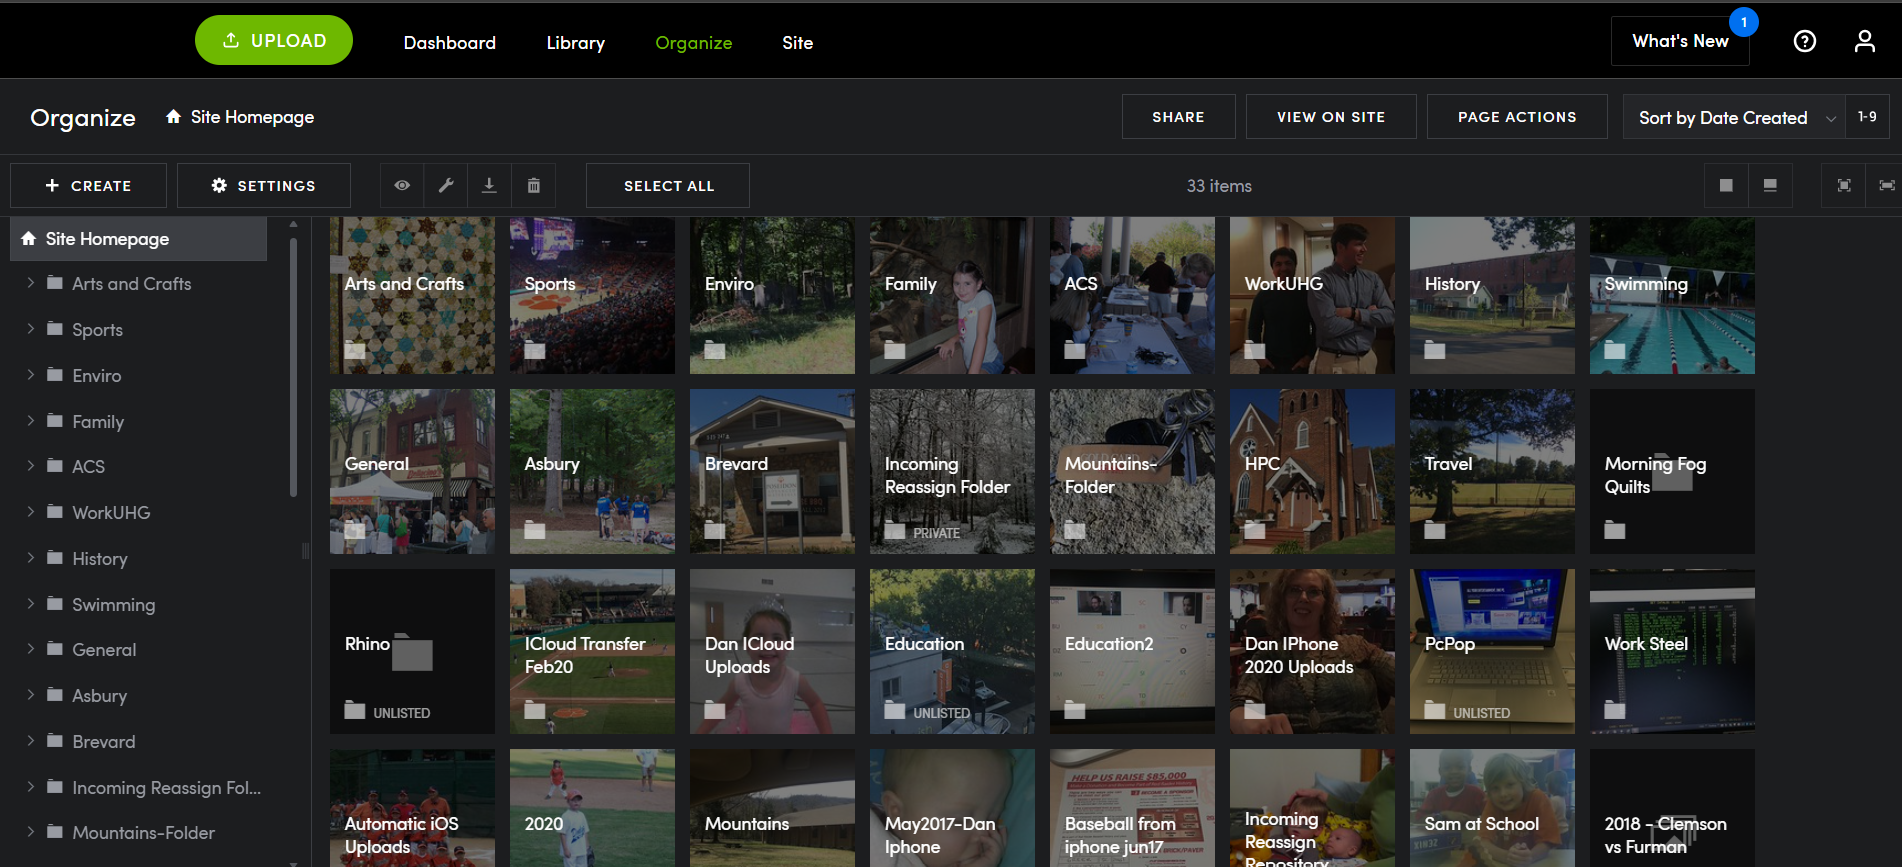Image resolution: width=1902 pixels, height=867 pixels.
Task: Switch to thumbnail with caption view icon
Action: coord(1770,185)
